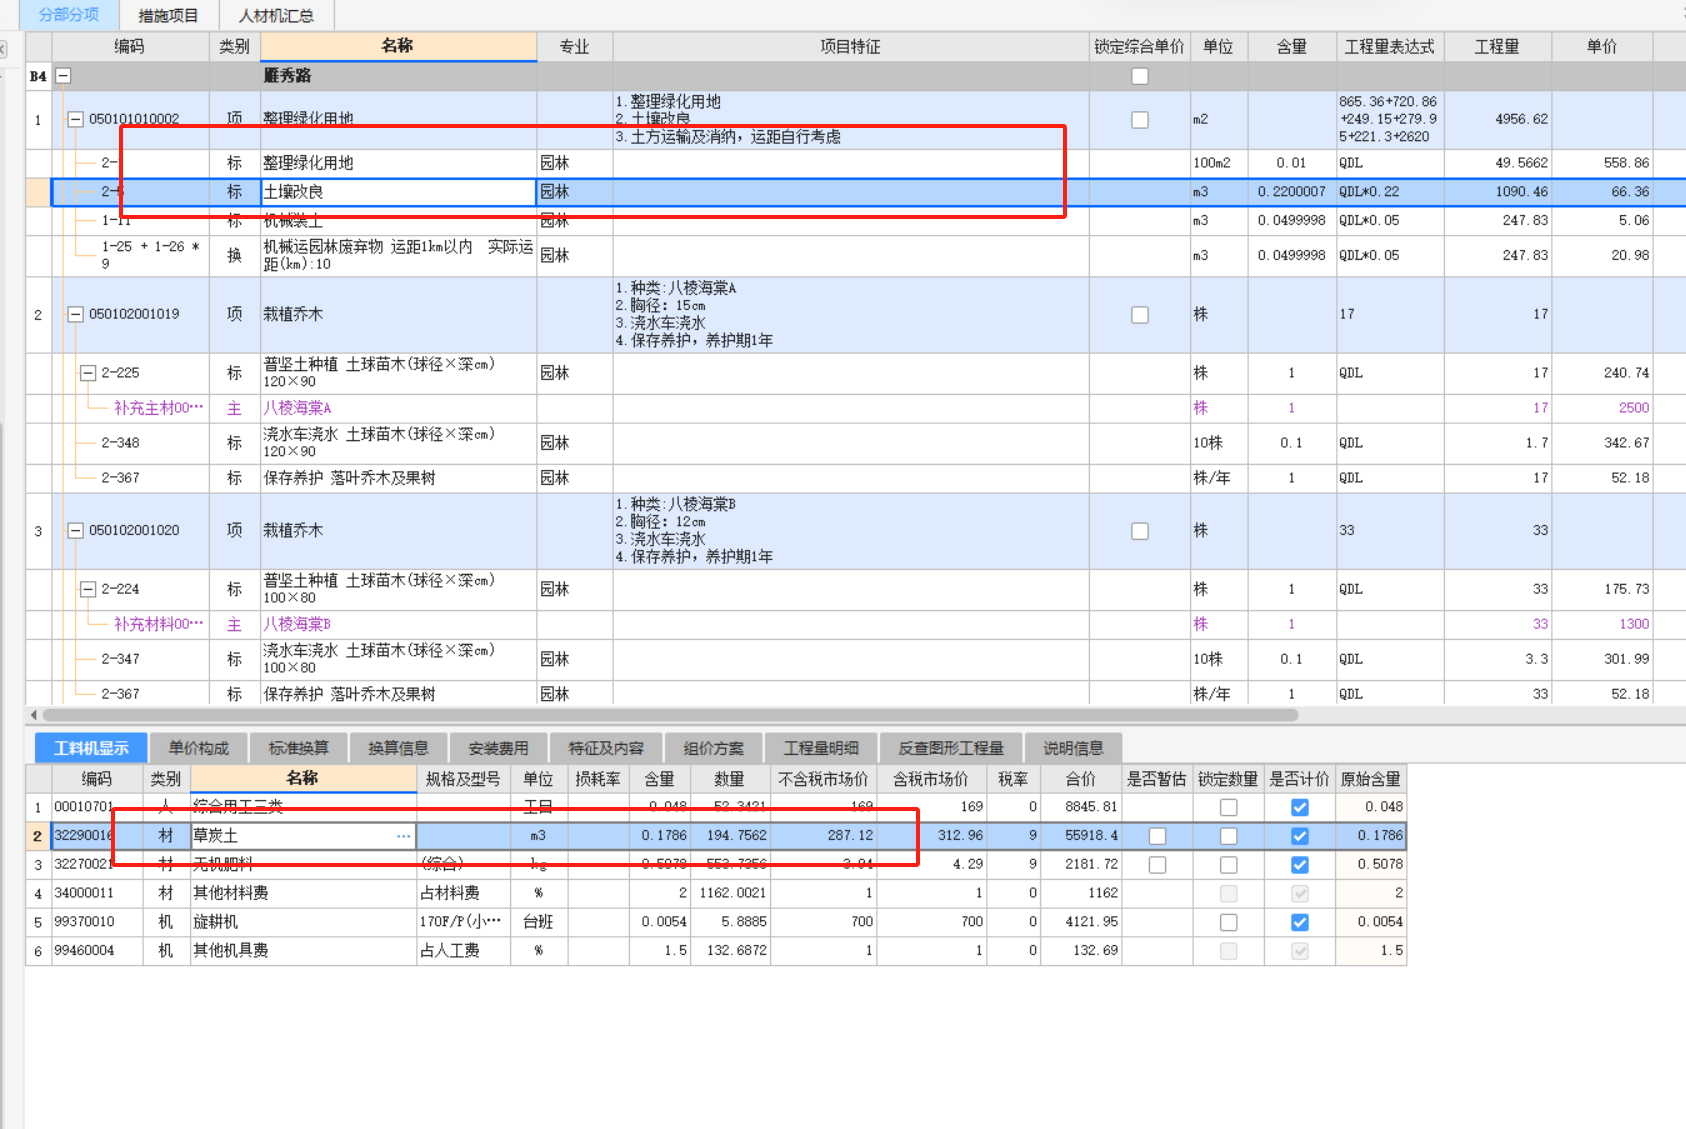Collapse item 050101010002 tree node
This screenshot has height=1129, width=1686.
75,119
